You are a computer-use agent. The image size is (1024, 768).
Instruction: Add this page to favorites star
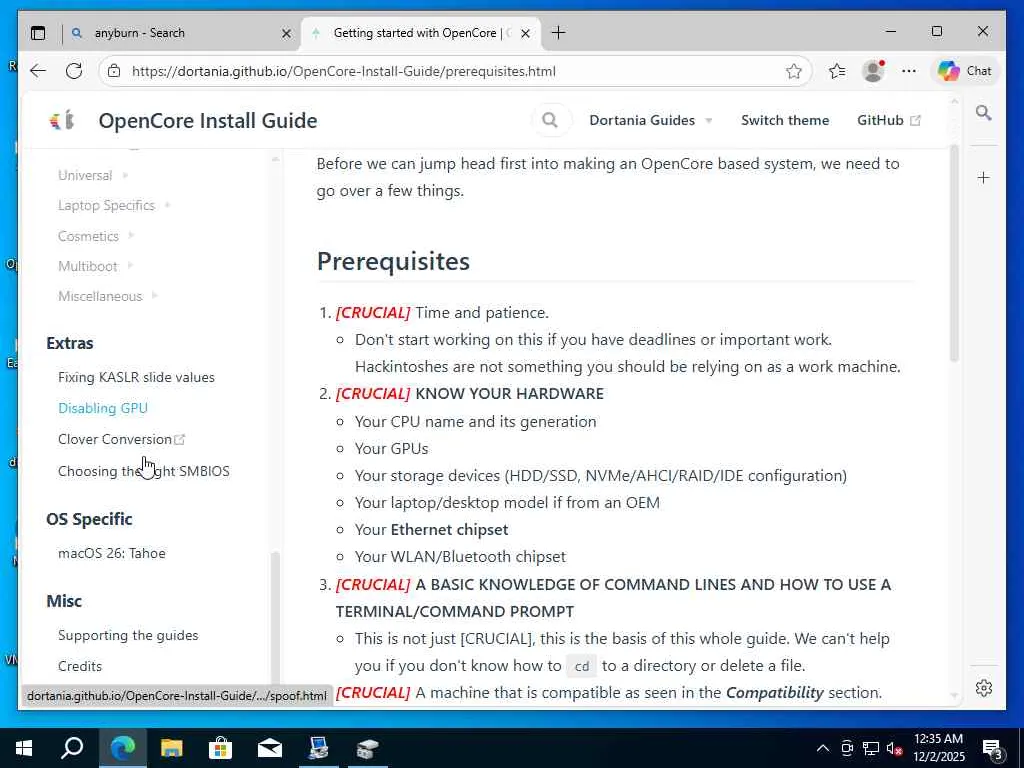tap(793, 71)
